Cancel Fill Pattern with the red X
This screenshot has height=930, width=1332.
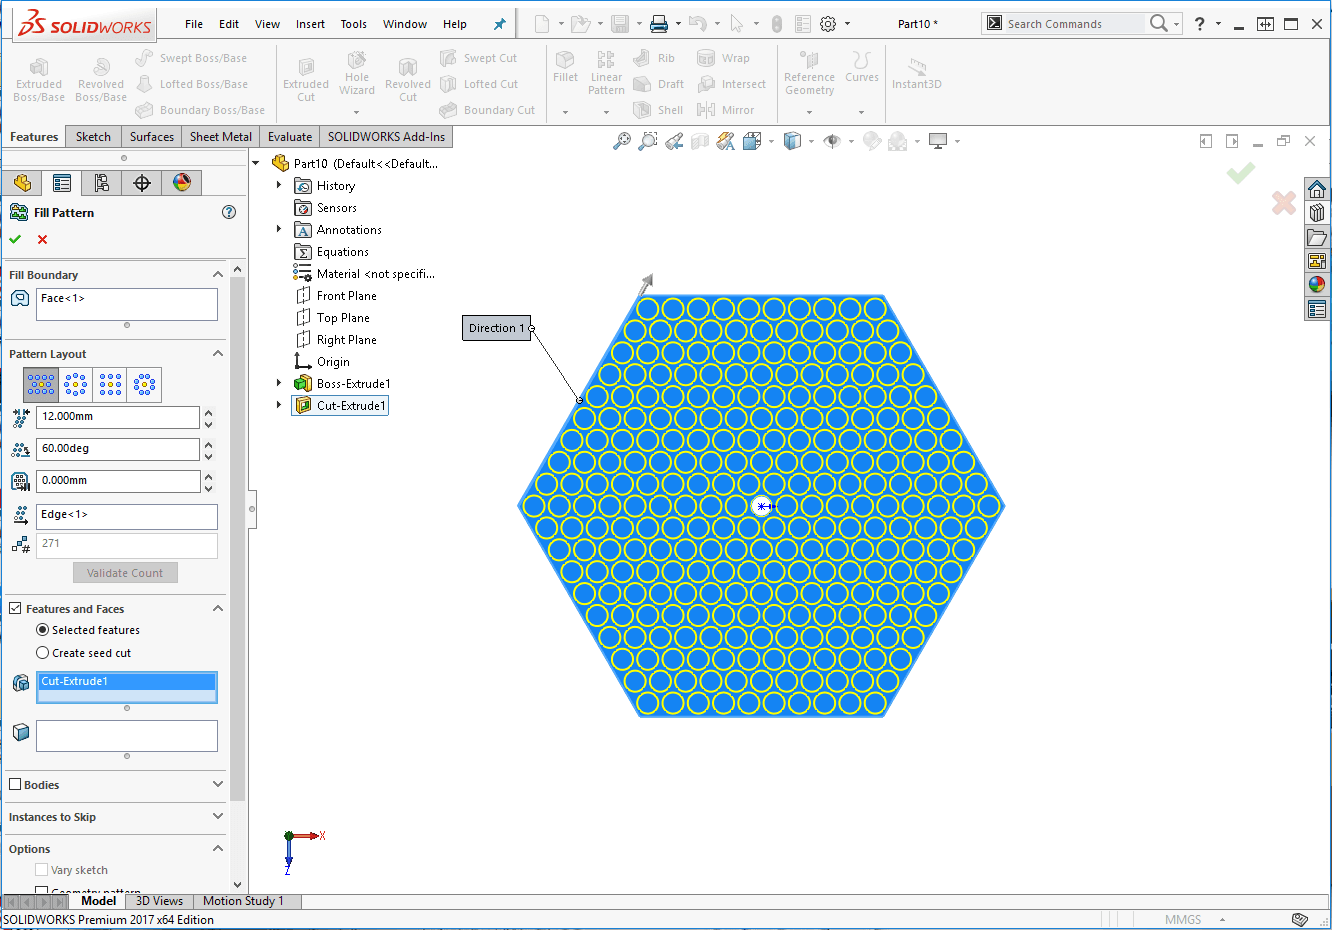click(x=42, y=239)
